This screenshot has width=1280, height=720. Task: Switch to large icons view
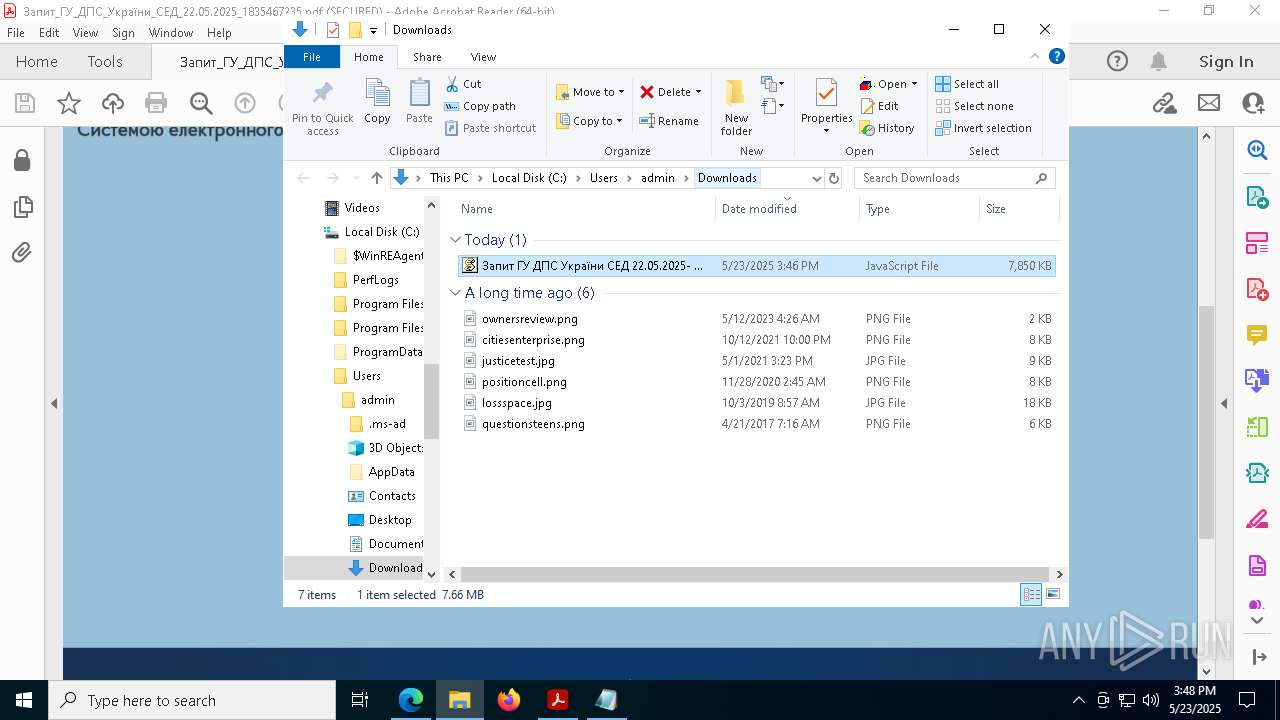coord(1052,594)
